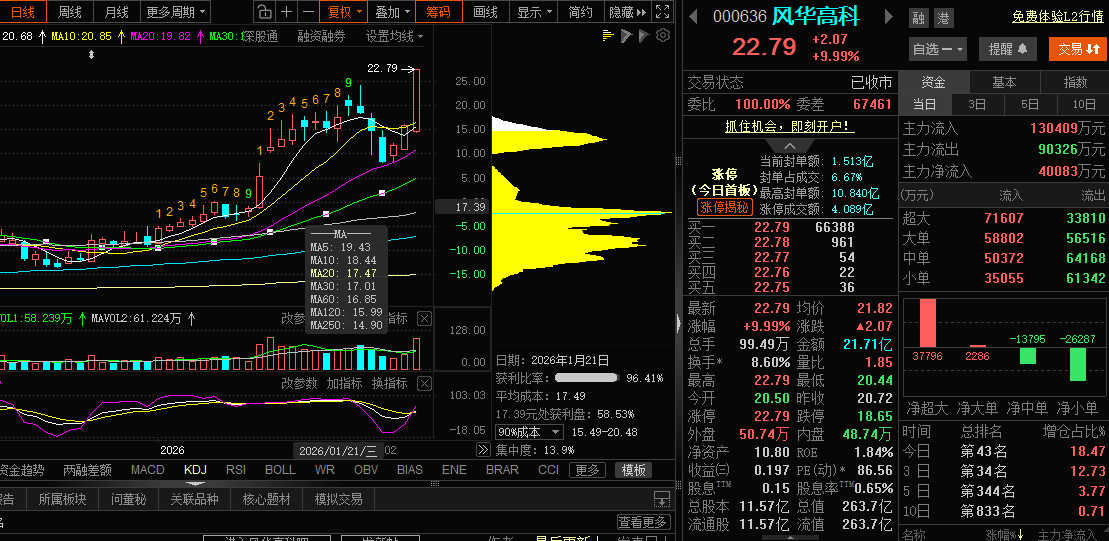This screenshot has width=1109, height=541.
Task: Select 当日 fund flow period
Action: click(924, 105)
